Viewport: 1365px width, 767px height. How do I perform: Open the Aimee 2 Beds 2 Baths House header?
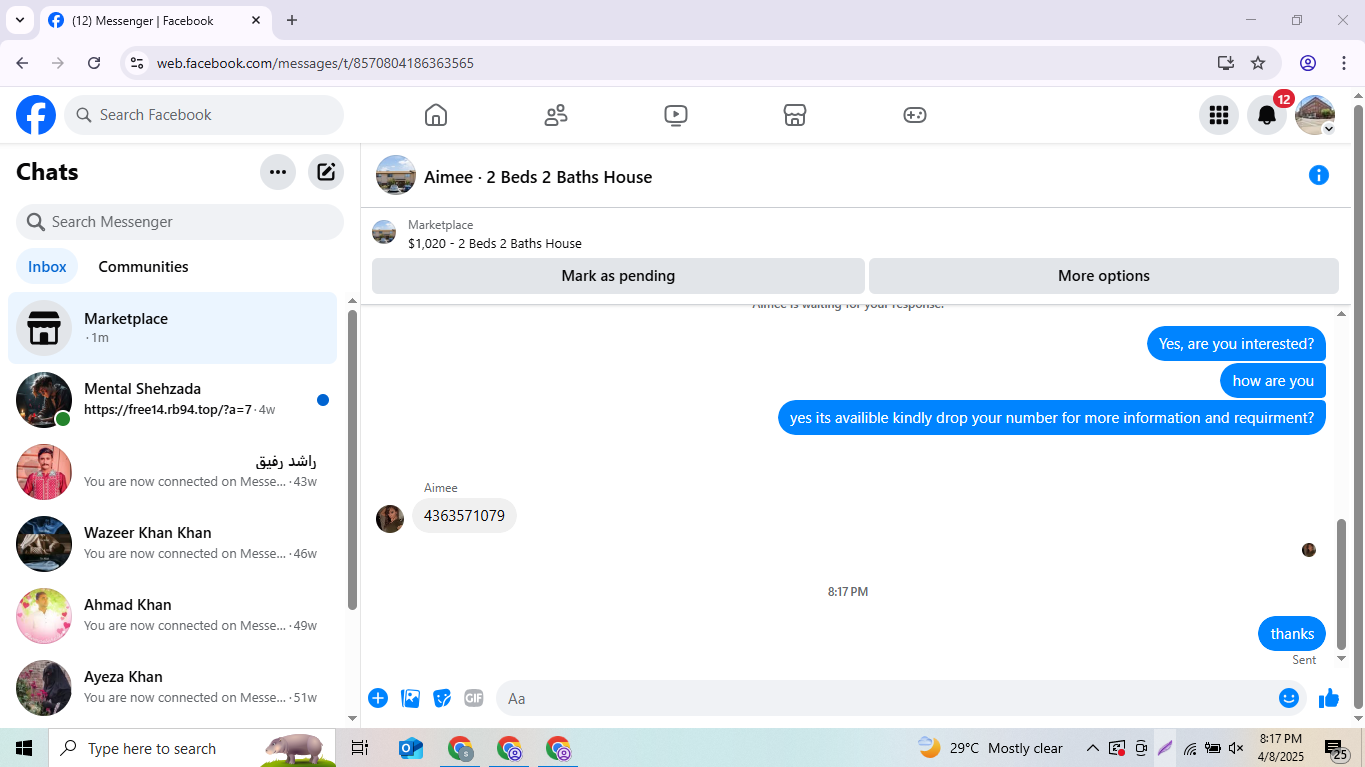(514, 176)
